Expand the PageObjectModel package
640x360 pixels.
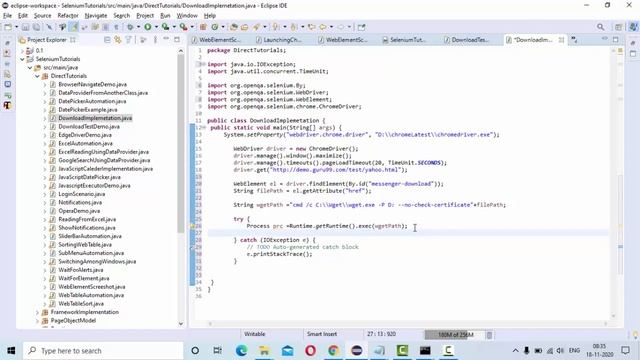tap(38, 321)
